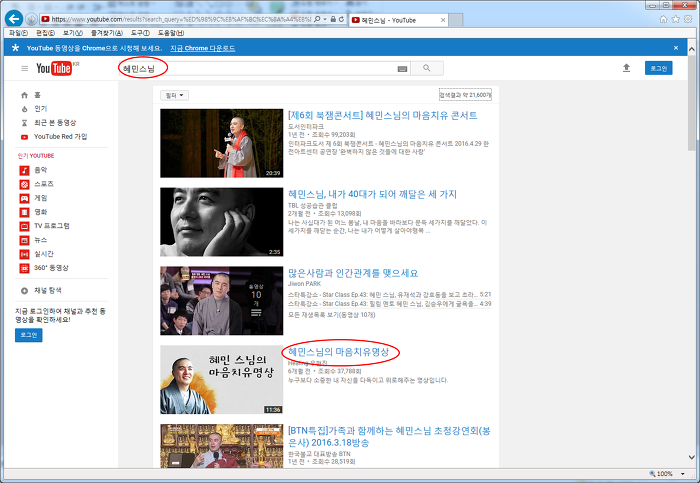Toggle the hamburger guide menu icon
Image resolution: width=700 pixels, height=483 pixels.
[x=24, y=68]
